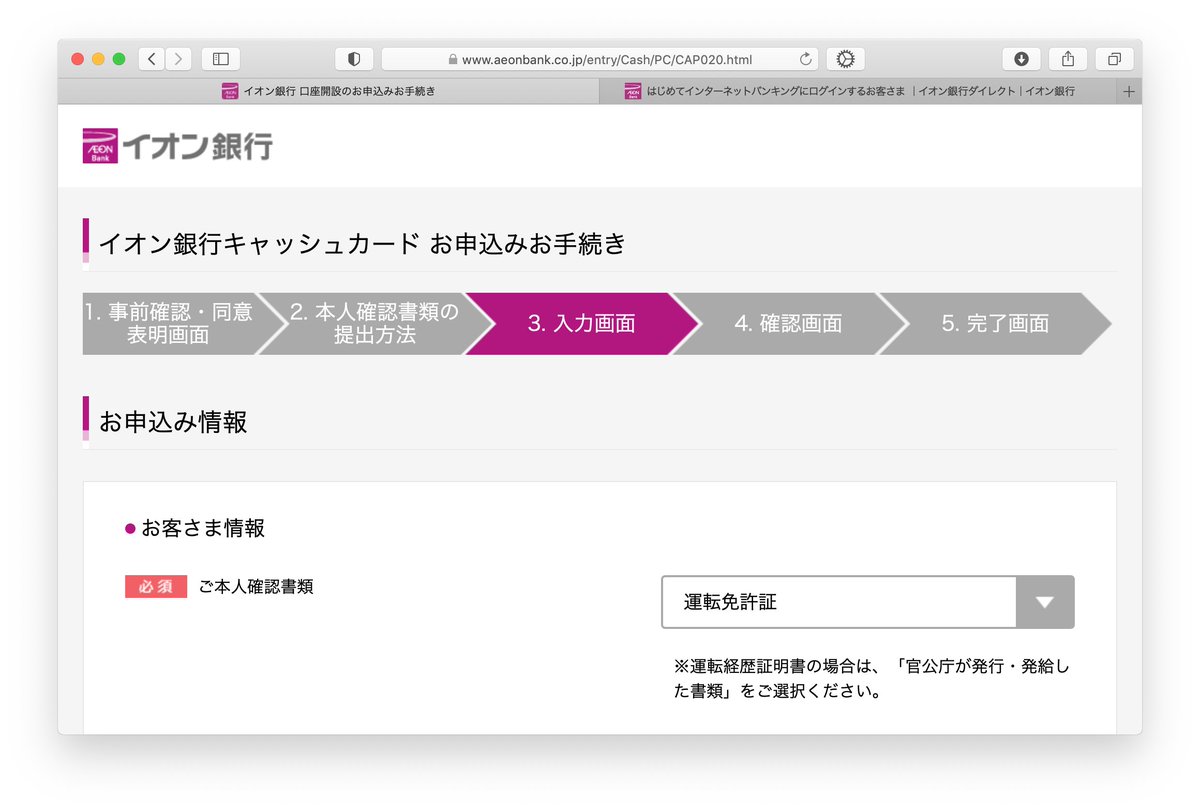The height and width of the screenshot is (811, 1200).
Task: Select step 4 確認画面
Action: click(x=788, y=323)
